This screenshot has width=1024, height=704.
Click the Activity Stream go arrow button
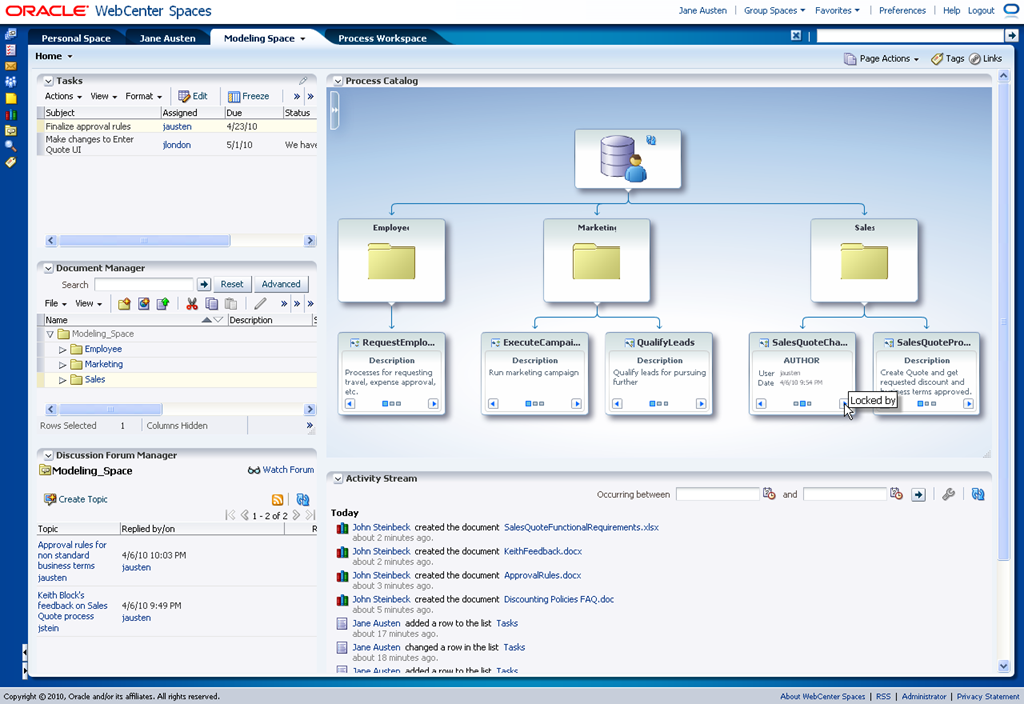click(918, 494)
